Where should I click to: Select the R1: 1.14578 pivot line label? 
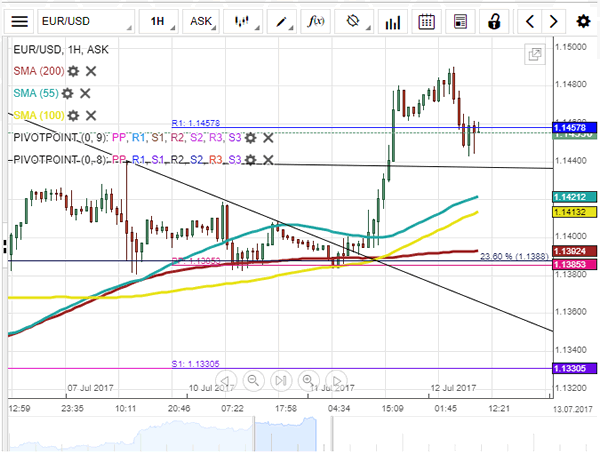tap(196, 123)
